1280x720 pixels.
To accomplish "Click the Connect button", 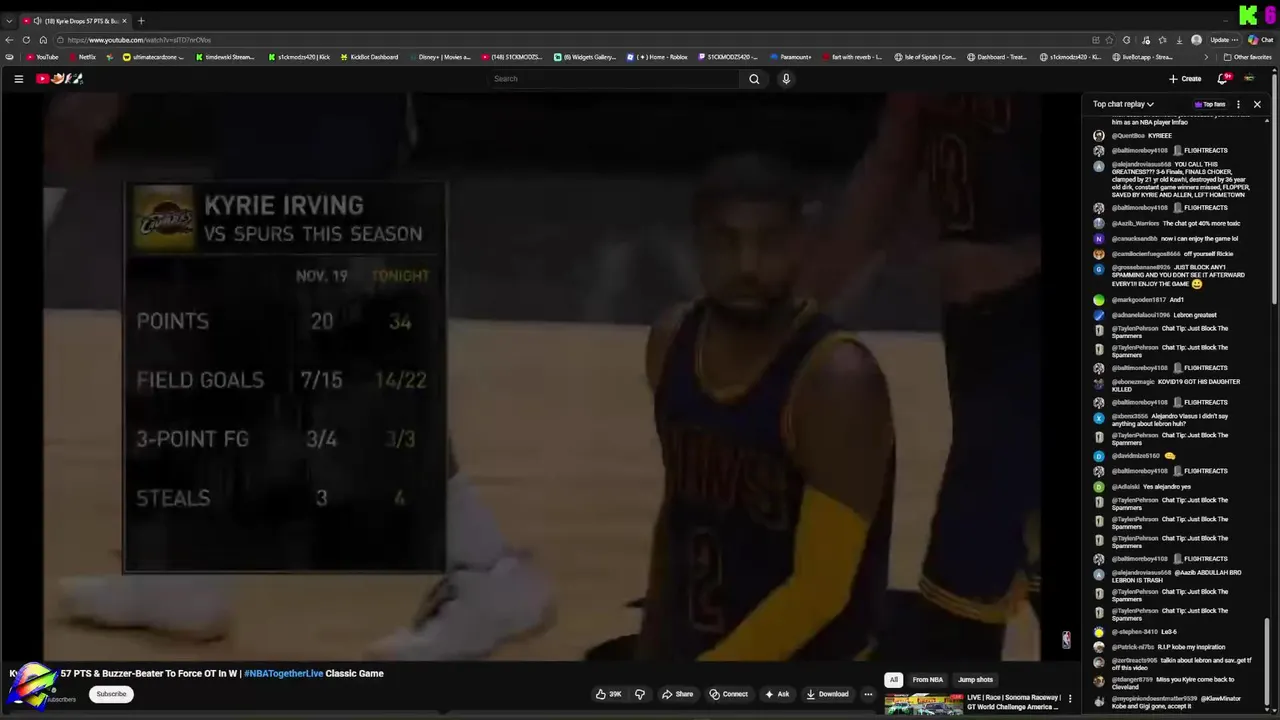I will [x=728, y=694].
